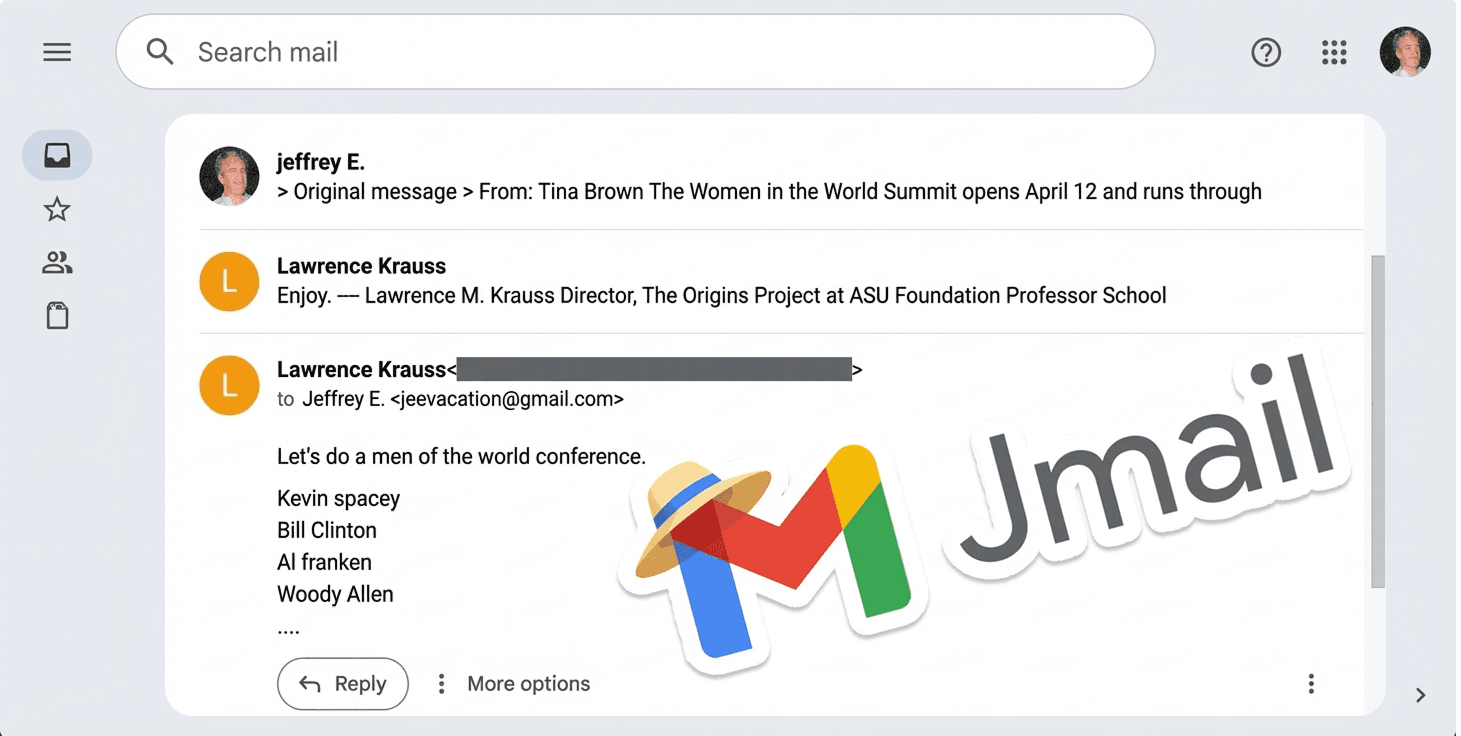The width and height of the screenshot is (1461, 736).
Task: Open More options three-dot menu
Action: point(441,683)
